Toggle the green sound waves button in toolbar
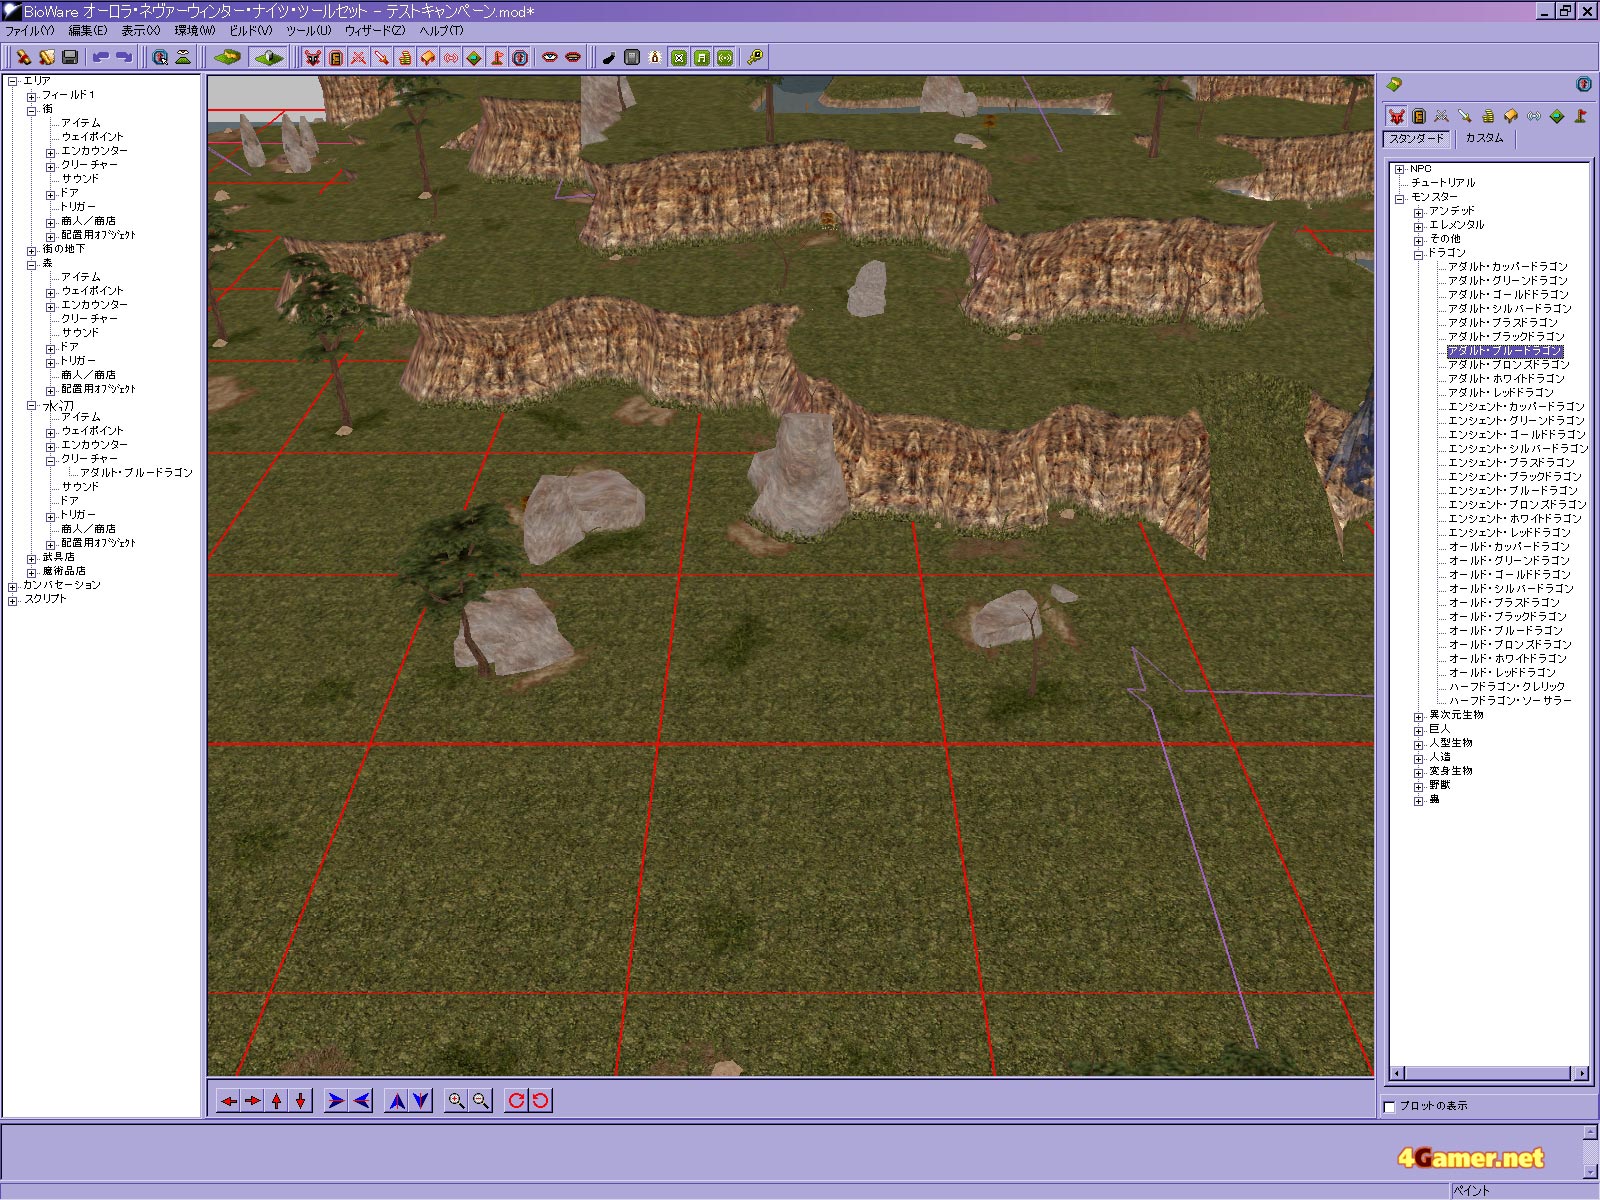The width and height of the screenshot is (1600, 1200). pos(725,58)
